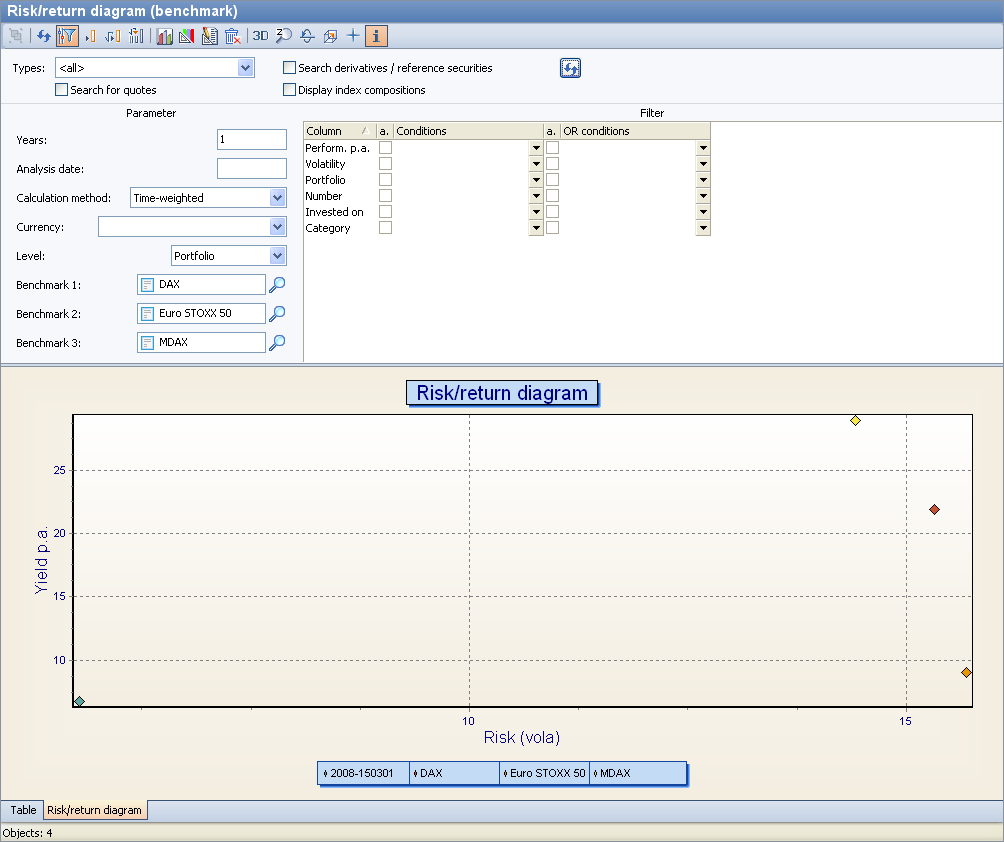The image size is (1004, 842).
Task: Click the bar chart toolbar icon
Action: point(165,36)
